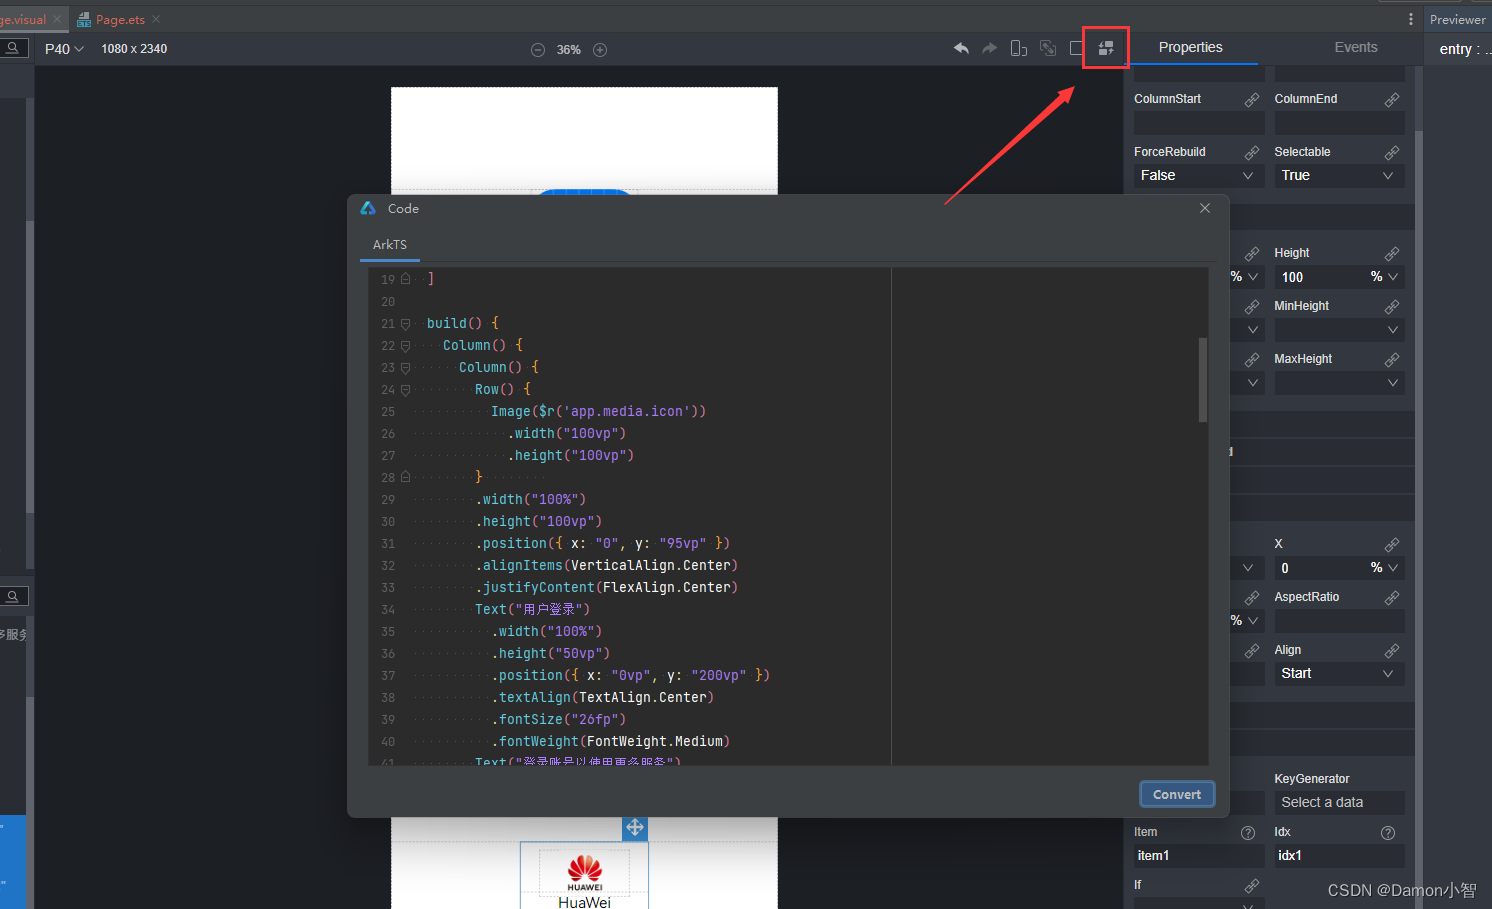Open the P40 device selector dropdown
Screen dimensions: 1492x909
coord(64,49)
